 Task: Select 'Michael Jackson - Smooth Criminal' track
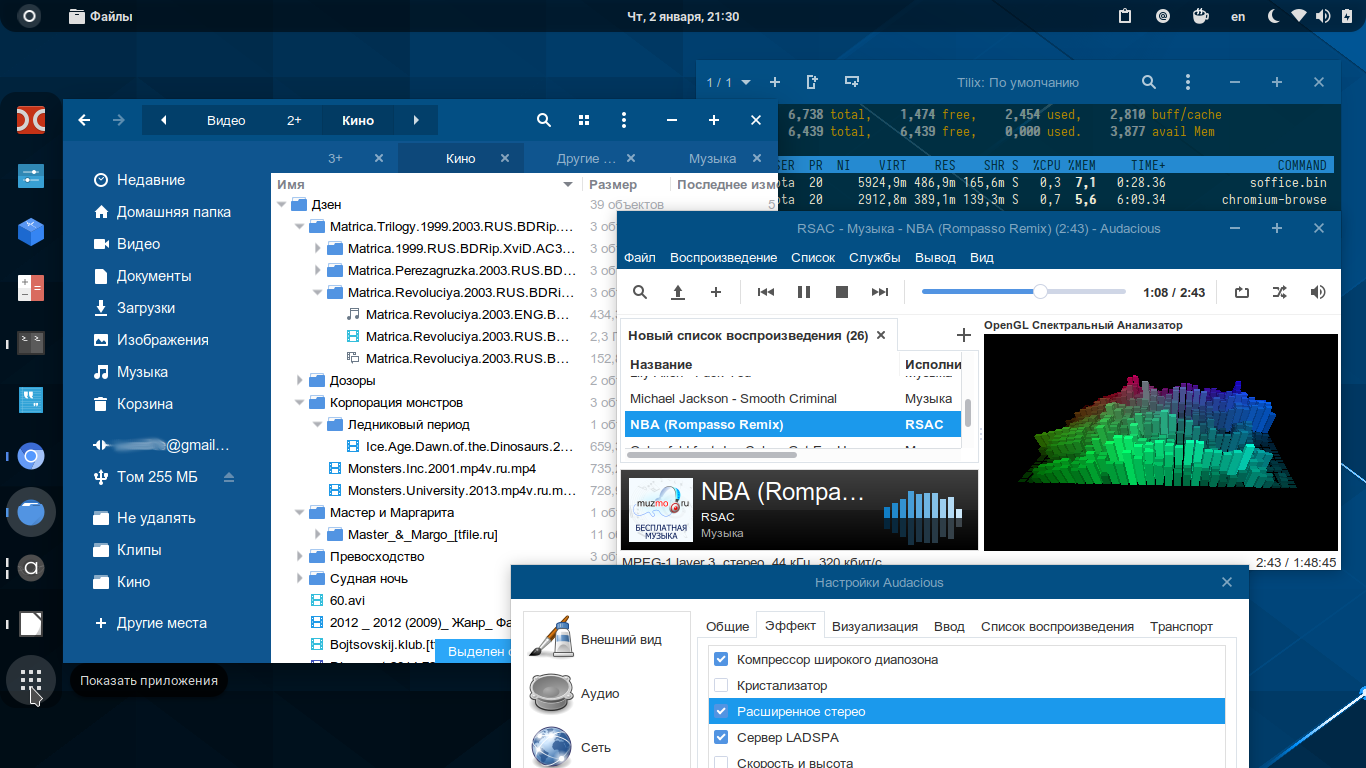pos(733,398)
